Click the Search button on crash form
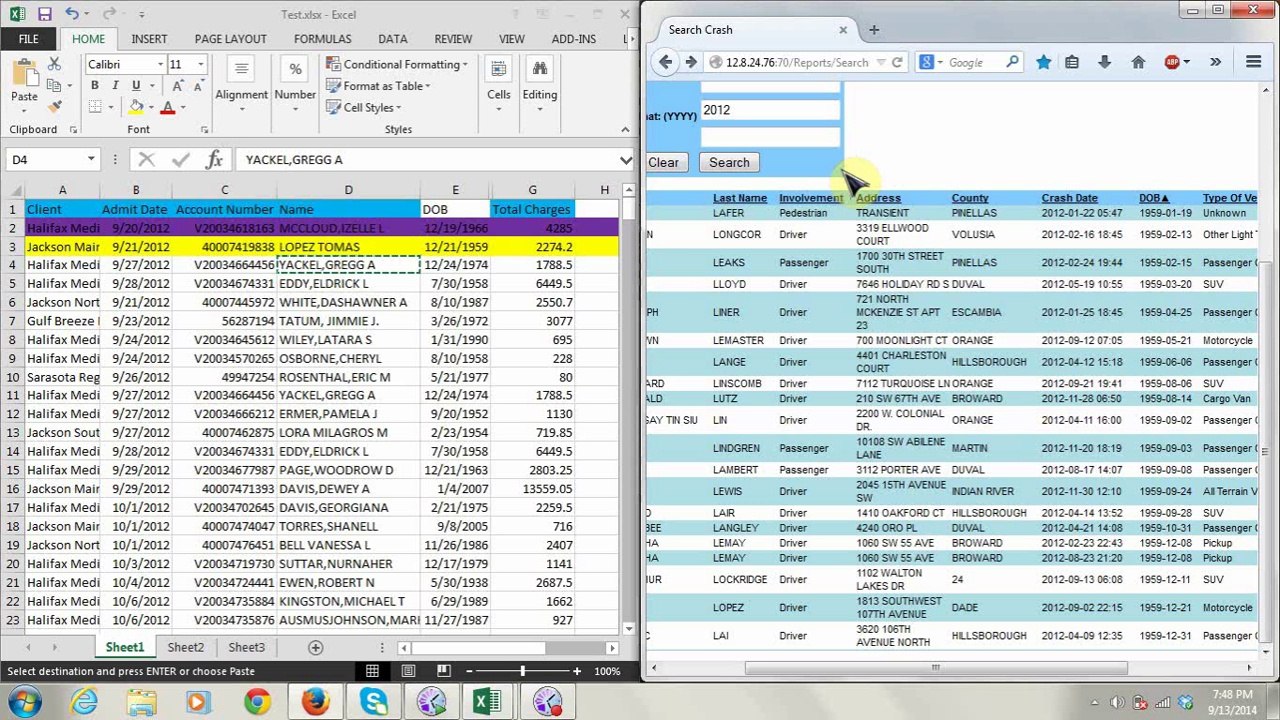Viewport: 1280px width, 720px height. coord(729,163)
